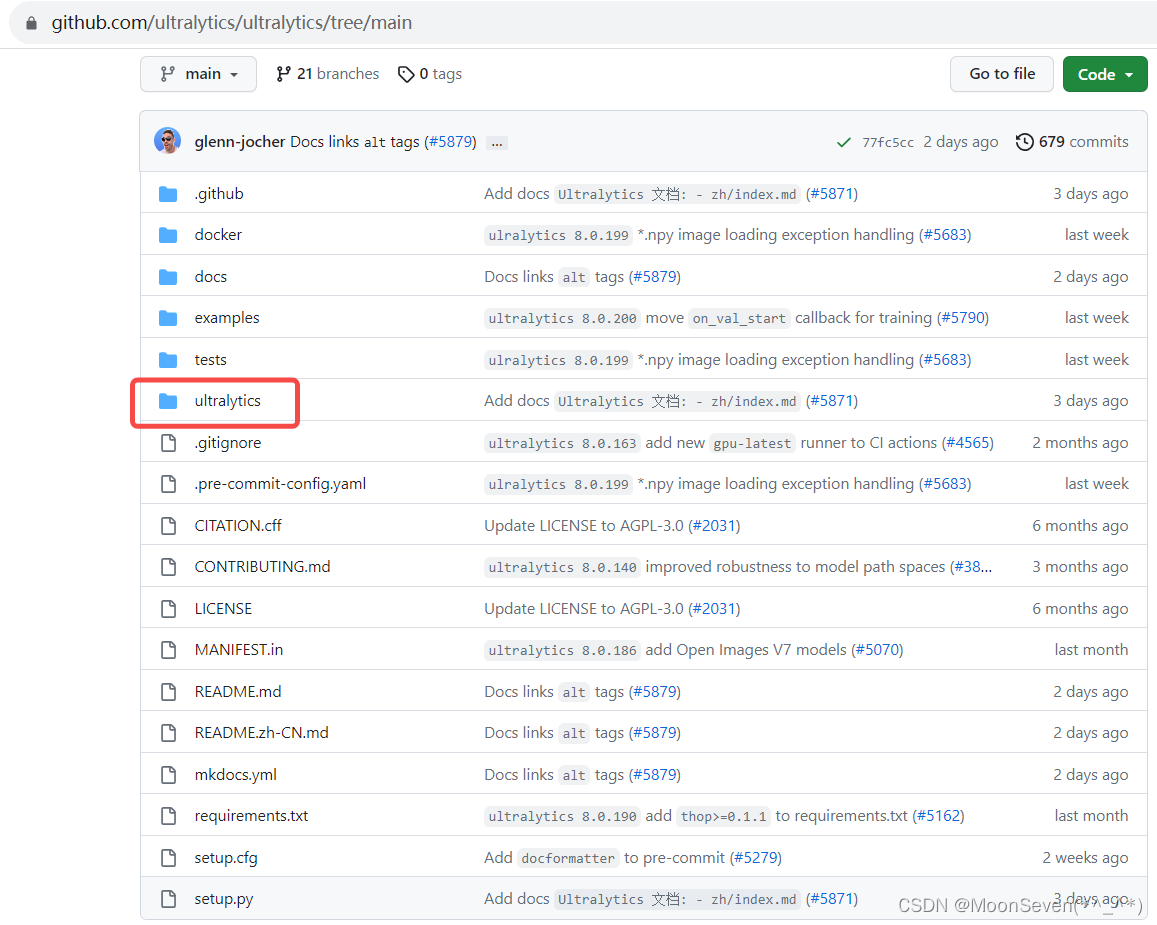The image size is (1157, 925).
Task: Click the mkdocs.yml file icon
Action: [x=168, y=775]
